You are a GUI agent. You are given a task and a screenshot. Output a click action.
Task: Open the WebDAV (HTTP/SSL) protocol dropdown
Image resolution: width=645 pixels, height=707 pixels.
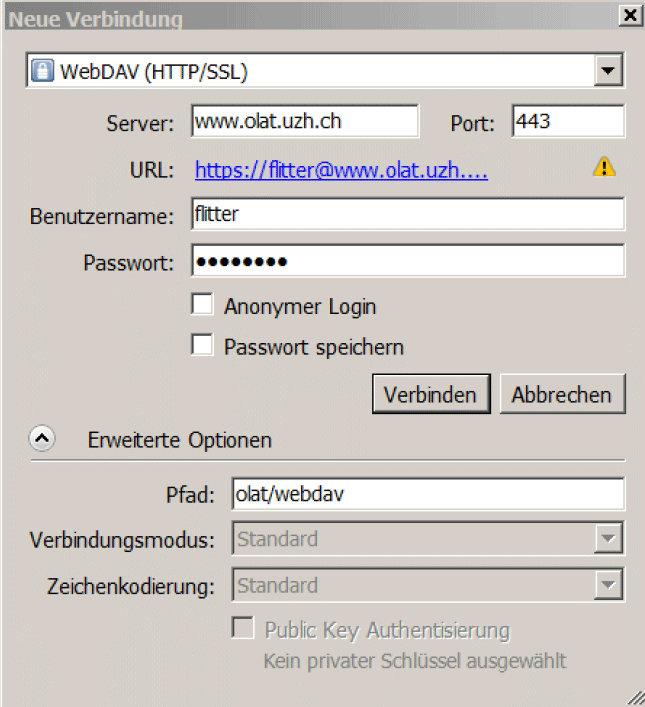(x=606, y=71)
